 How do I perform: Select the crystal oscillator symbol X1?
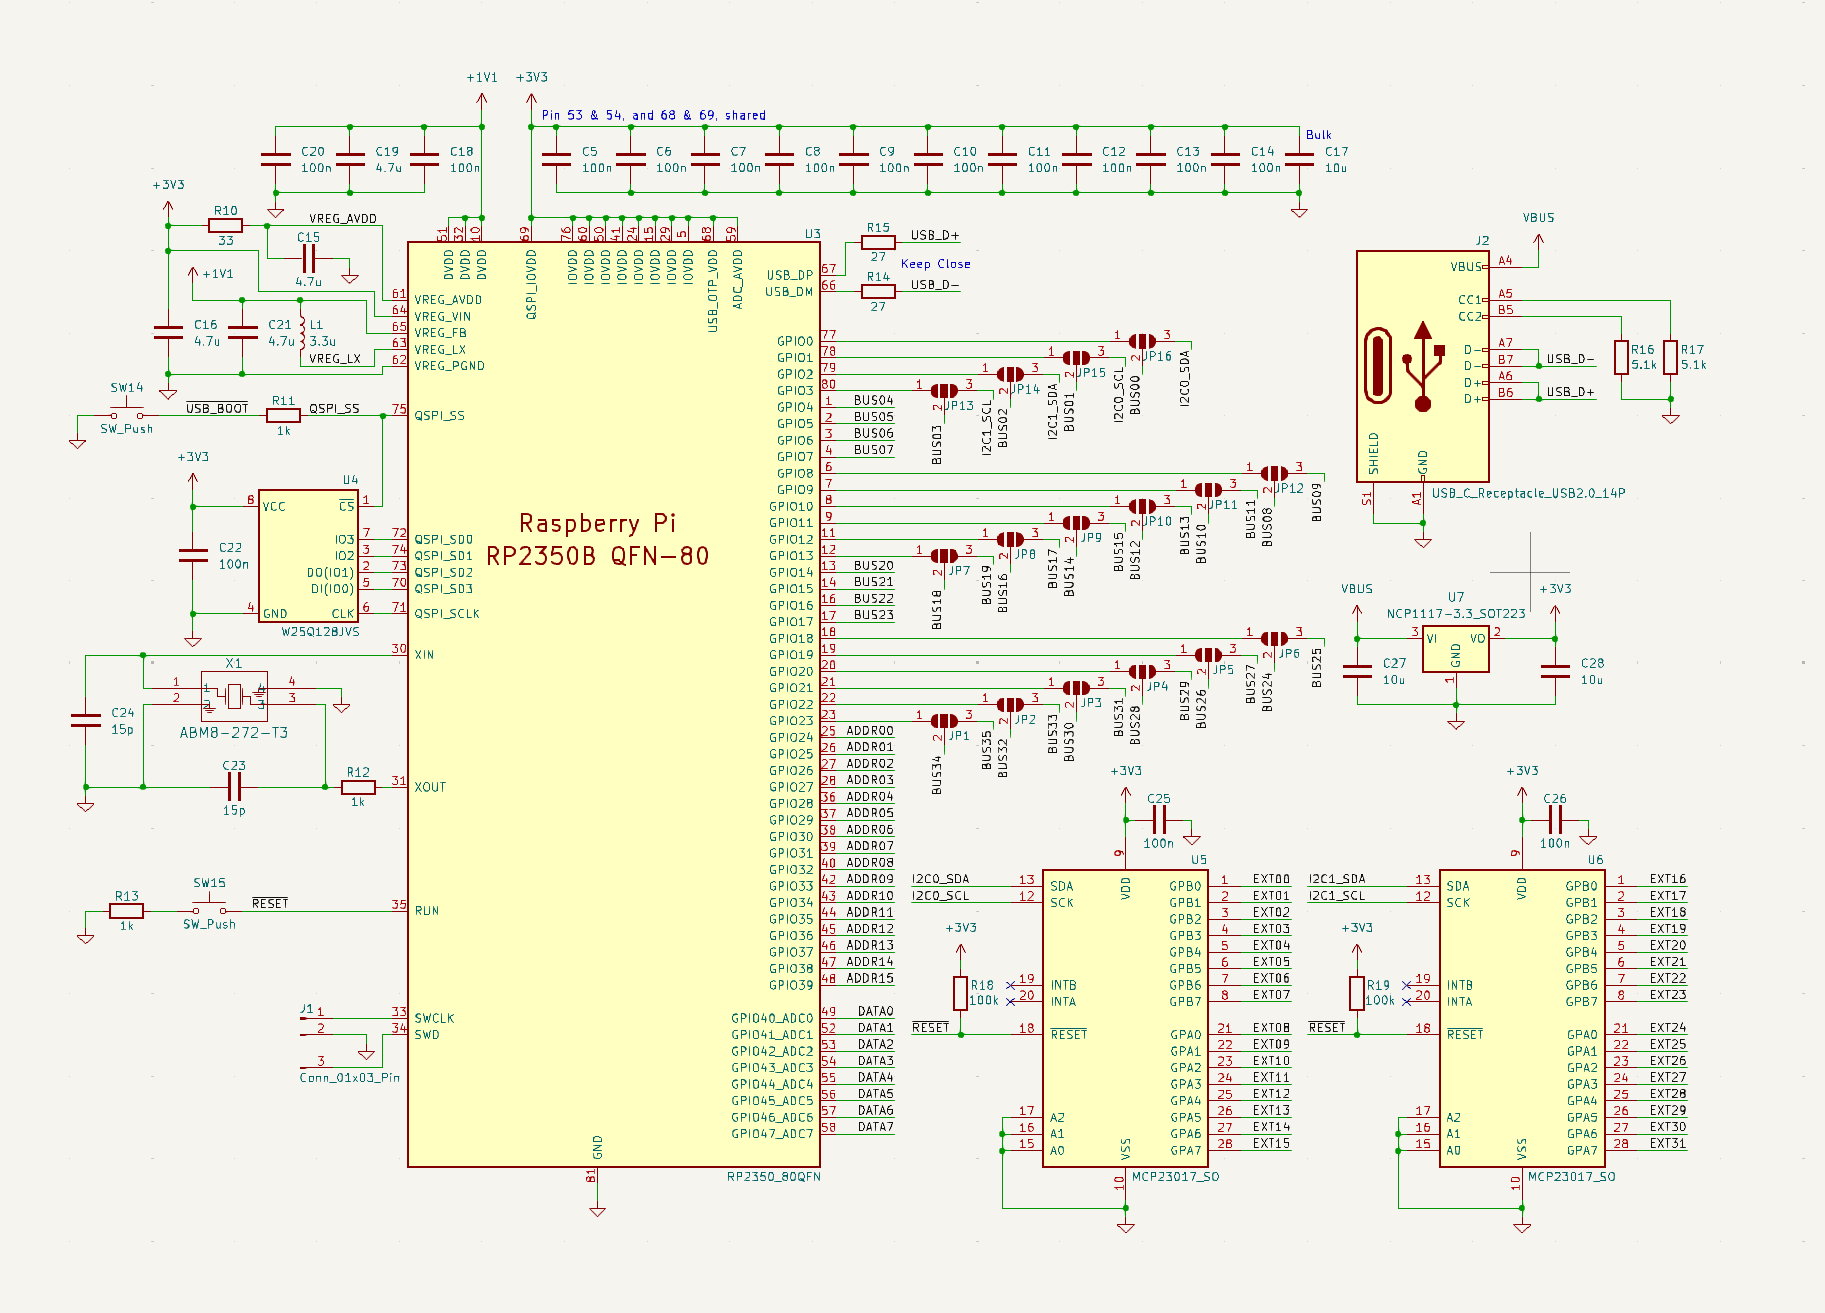(x=233, y=696)
